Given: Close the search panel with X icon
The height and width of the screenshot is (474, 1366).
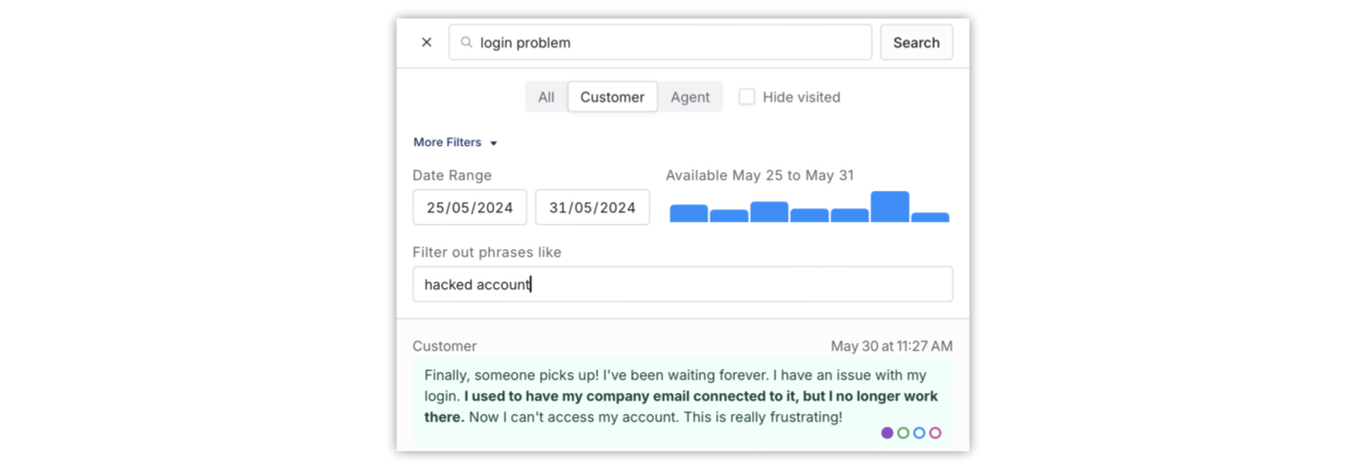Looking at the screenshot, I should 426,43.
